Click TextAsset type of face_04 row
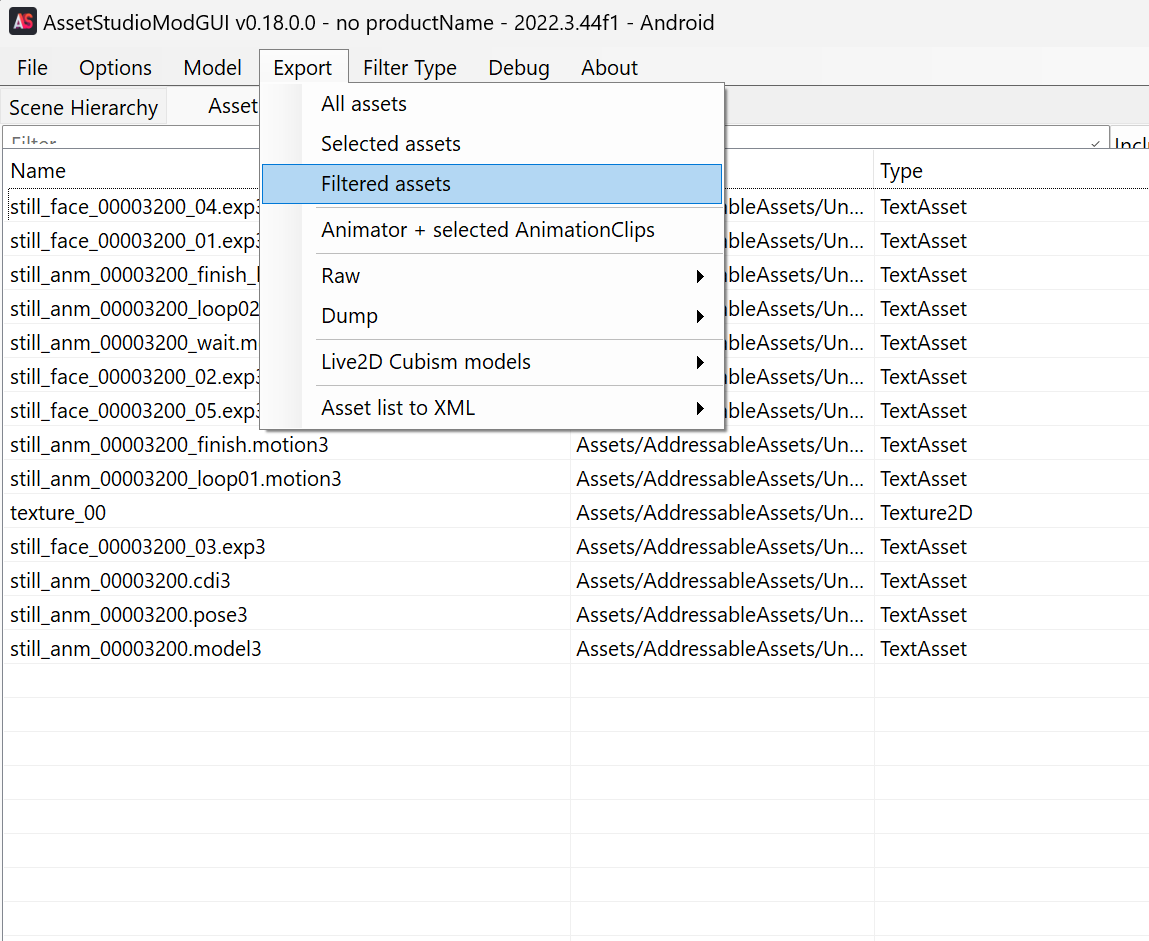The height and width of the screenshot is (941, 1149). [923, 207]
